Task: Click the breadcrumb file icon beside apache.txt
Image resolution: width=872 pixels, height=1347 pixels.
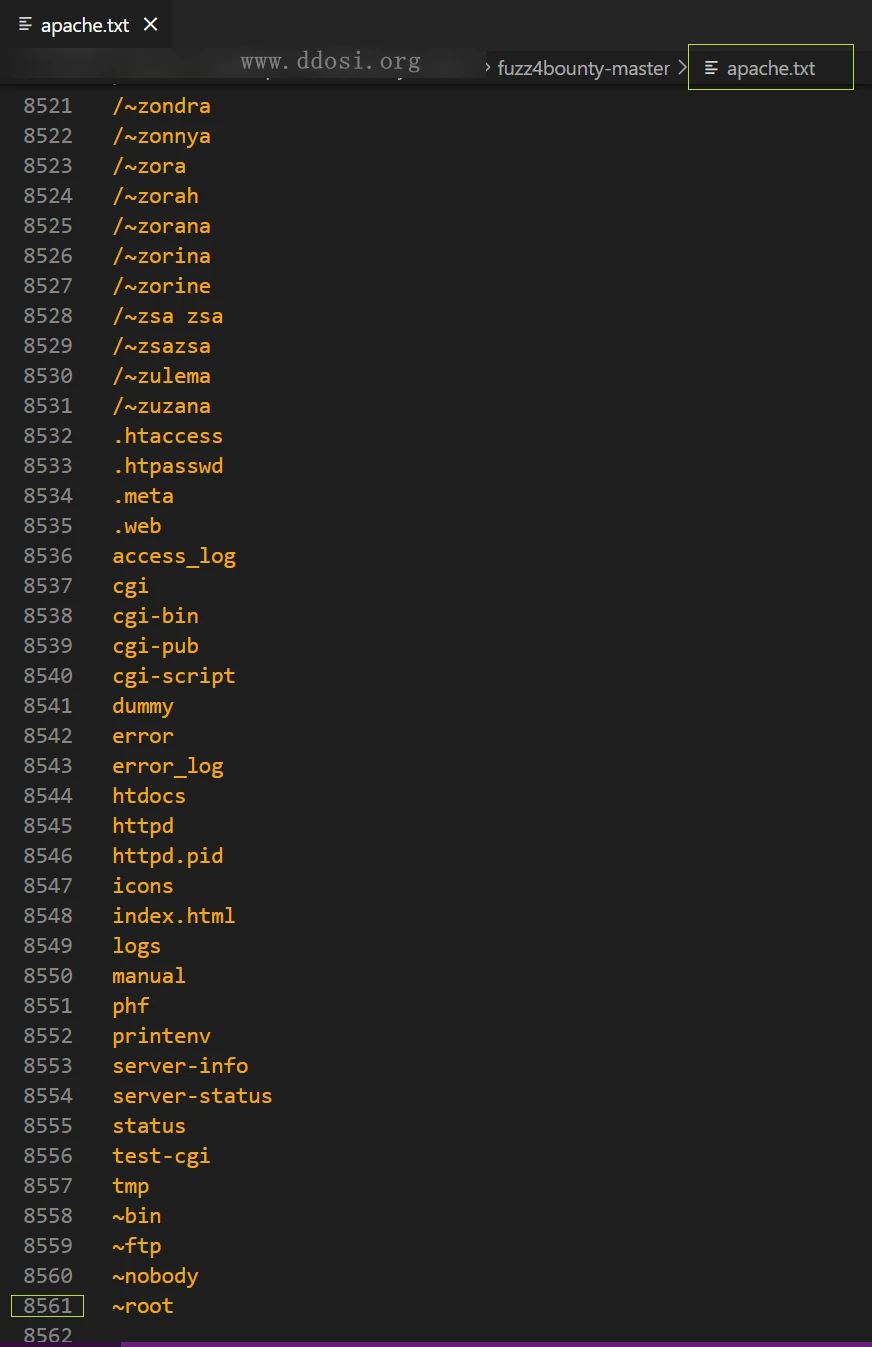Action: click(711, 68)
